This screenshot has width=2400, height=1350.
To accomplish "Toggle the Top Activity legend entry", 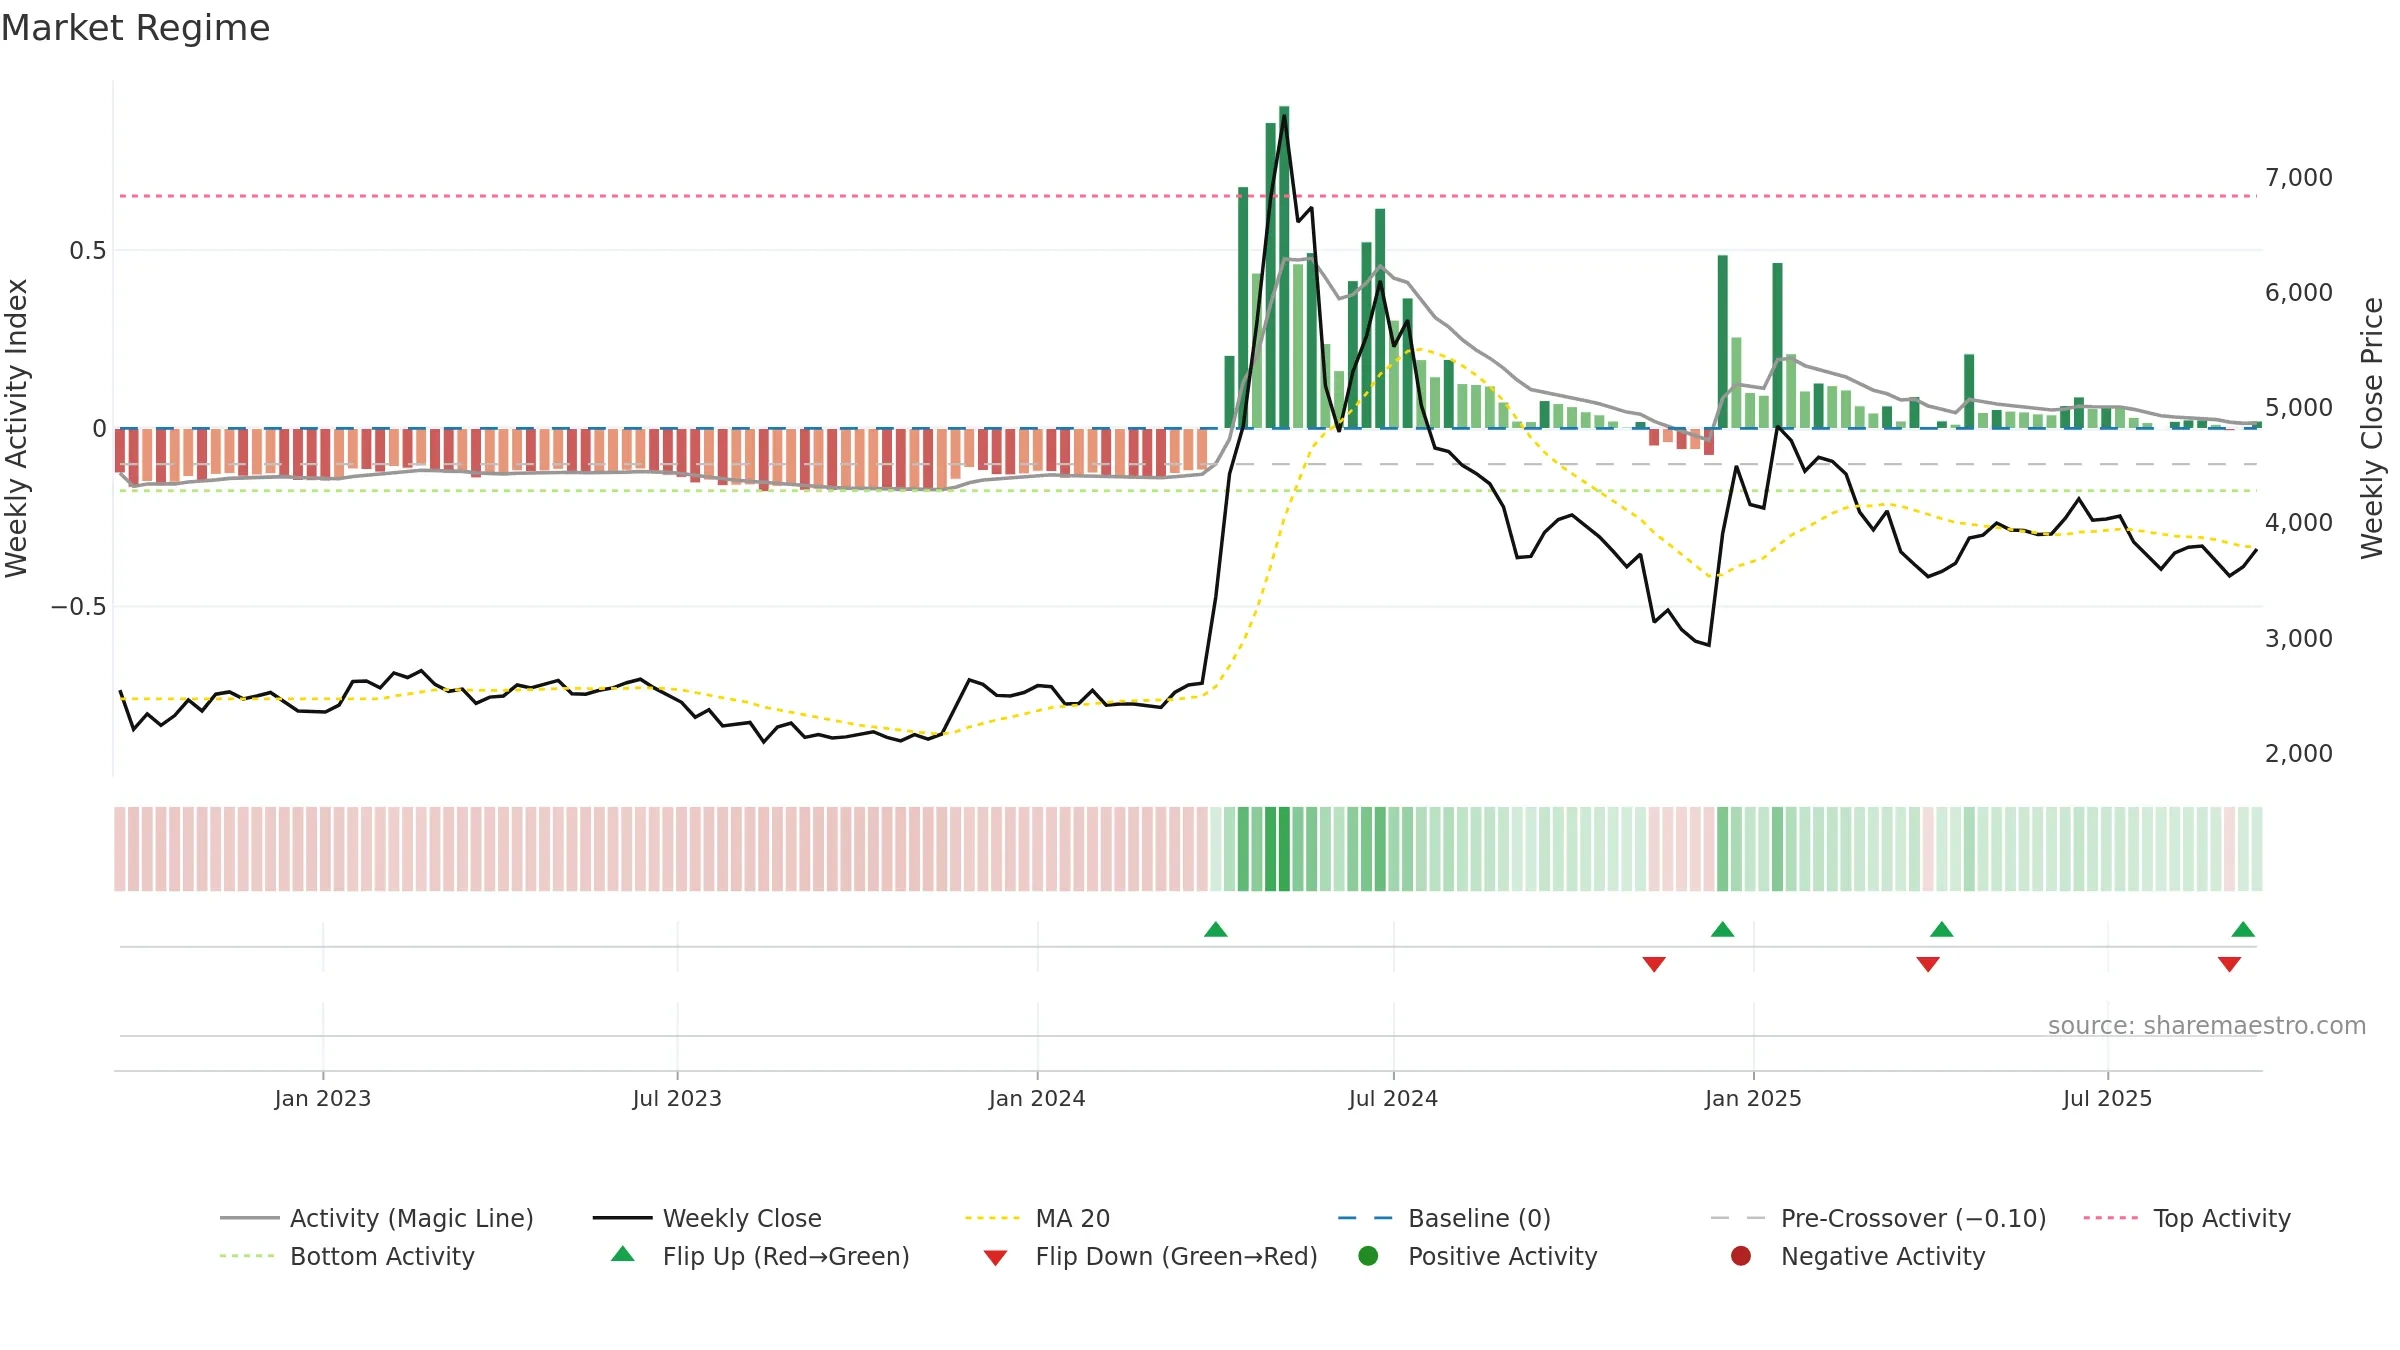I will [x=2186, y=1218].
